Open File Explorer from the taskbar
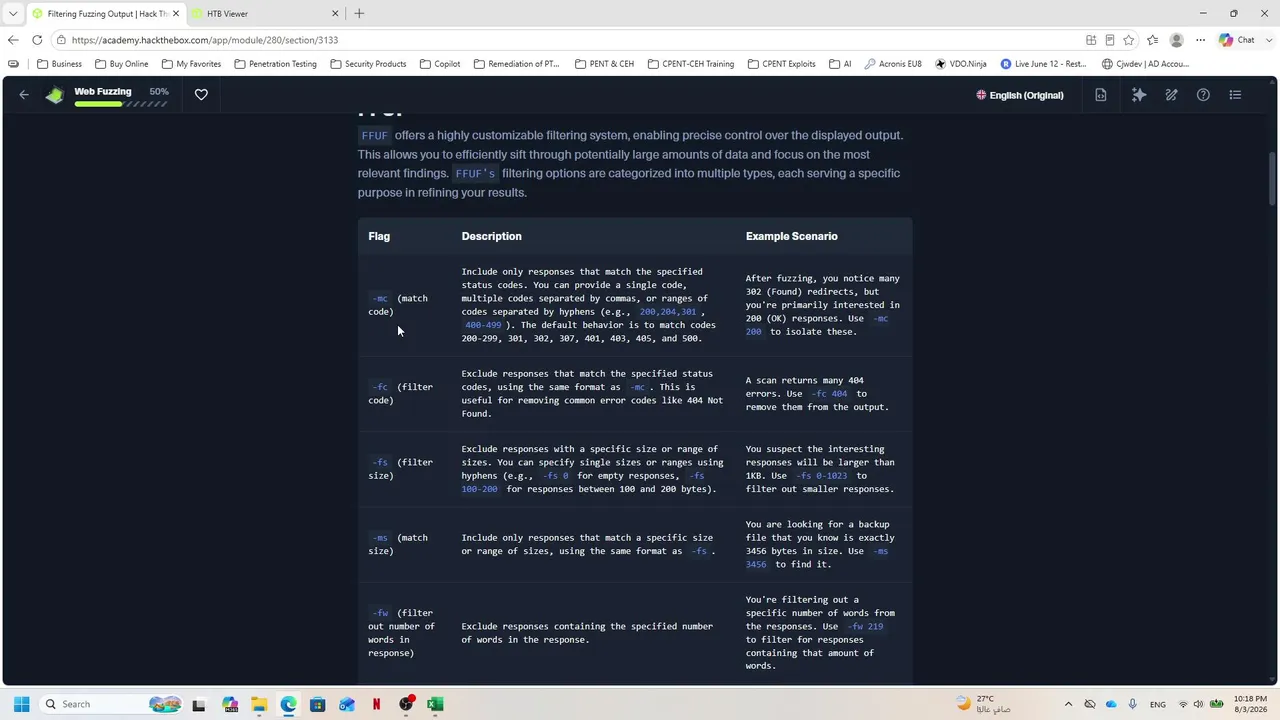 pos(259,704)
